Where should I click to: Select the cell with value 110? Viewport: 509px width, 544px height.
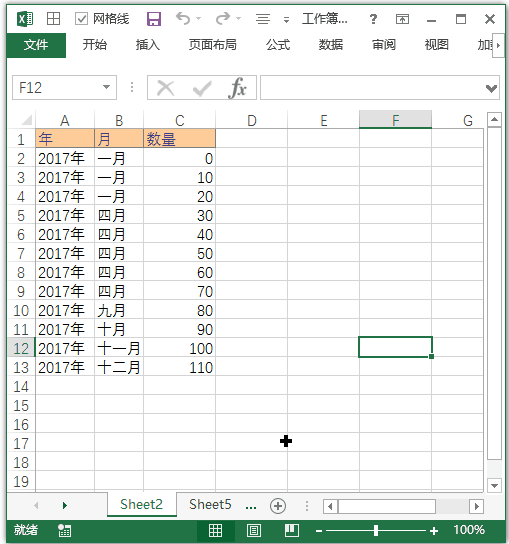point(179,367)
